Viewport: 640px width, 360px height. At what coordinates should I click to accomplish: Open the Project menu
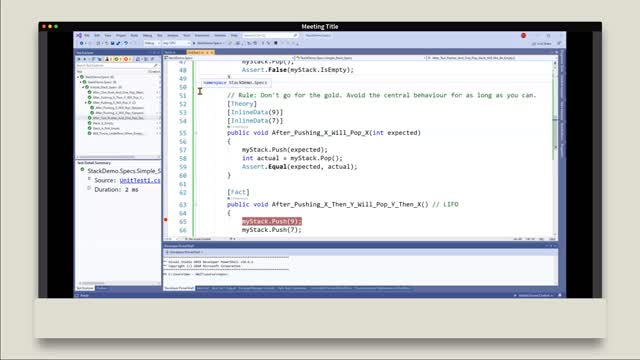[x=121, y=36]
